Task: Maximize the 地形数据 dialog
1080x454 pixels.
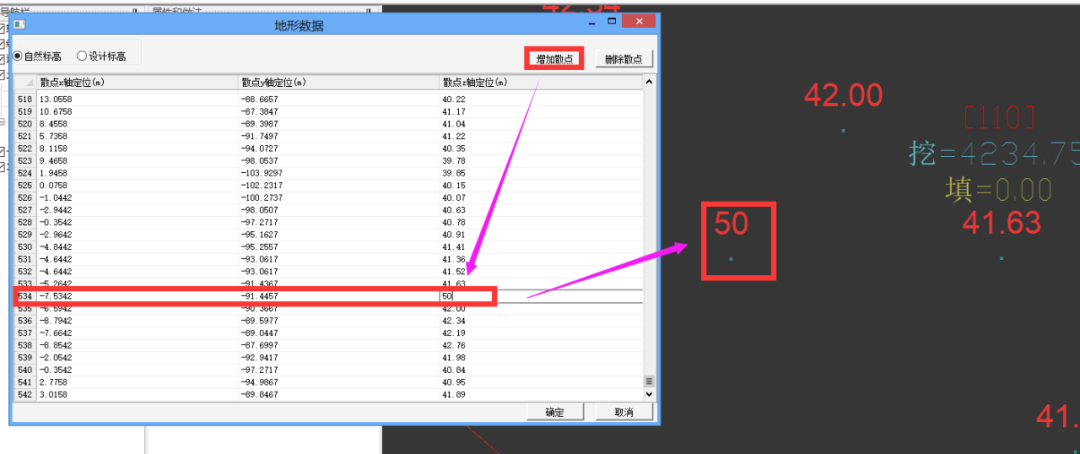Action: pyautogui.click(x=611, y=22)
